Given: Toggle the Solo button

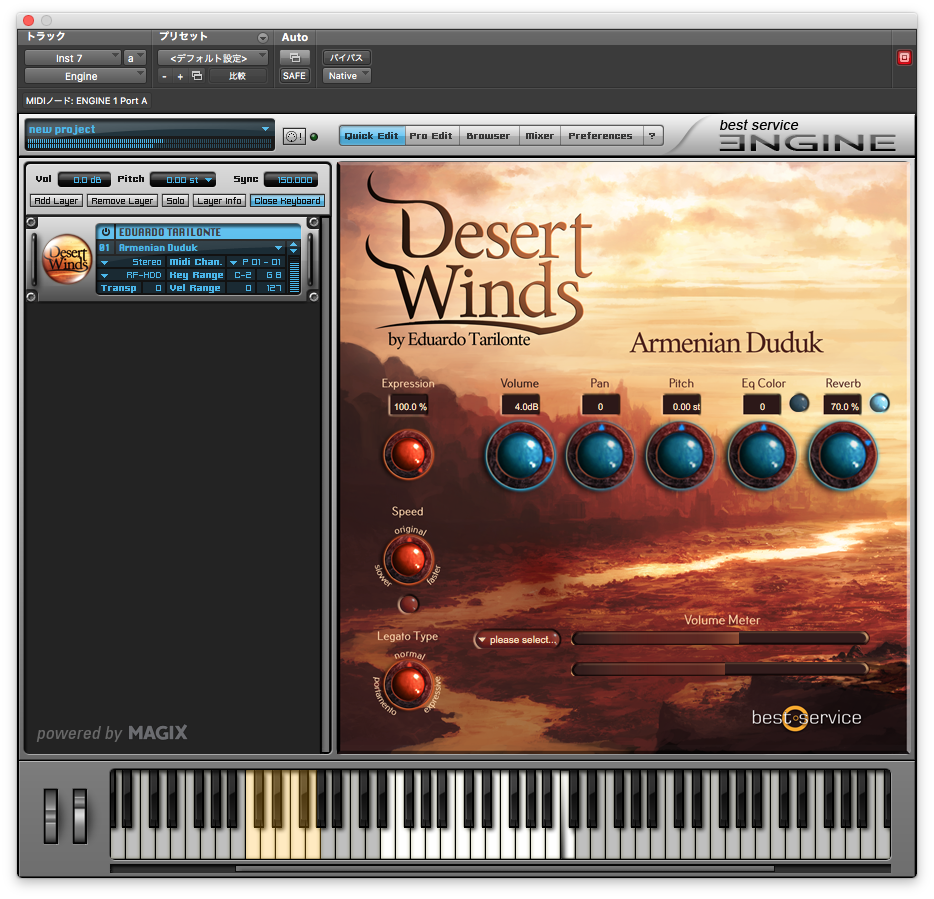Looking at the screenshot, I should point(175,201).
